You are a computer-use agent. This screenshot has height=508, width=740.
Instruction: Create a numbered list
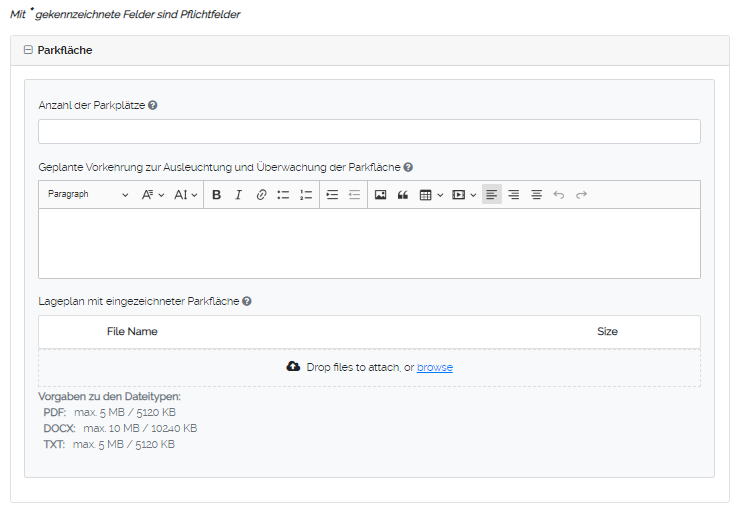(306, 195)
